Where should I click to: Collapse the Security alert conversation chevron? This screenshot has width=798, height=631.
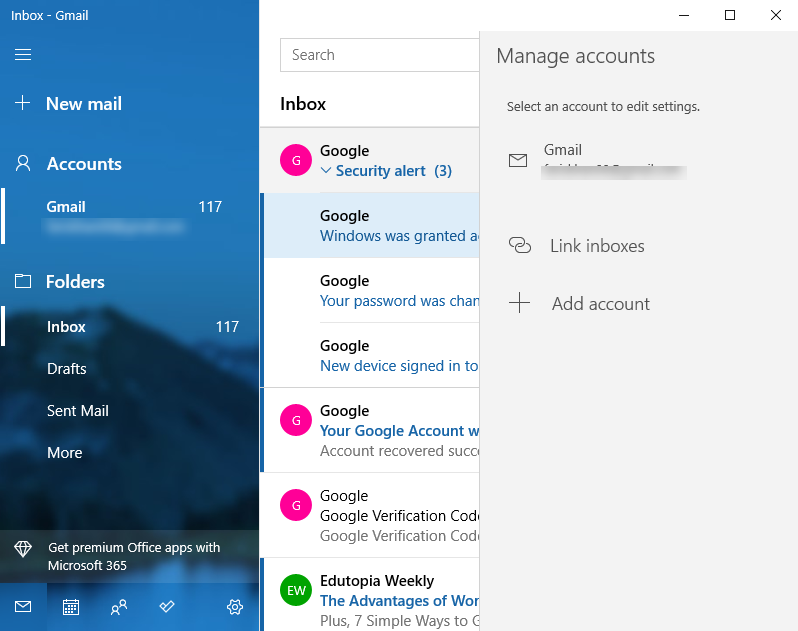point(326,170)
